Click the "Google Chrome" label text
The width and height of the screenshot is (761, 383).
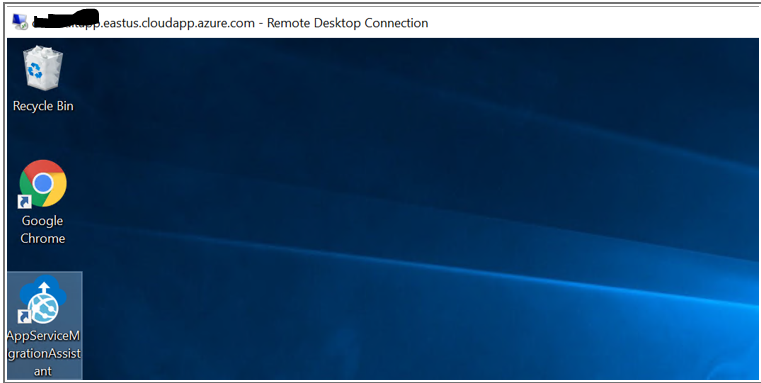point(43,230)
